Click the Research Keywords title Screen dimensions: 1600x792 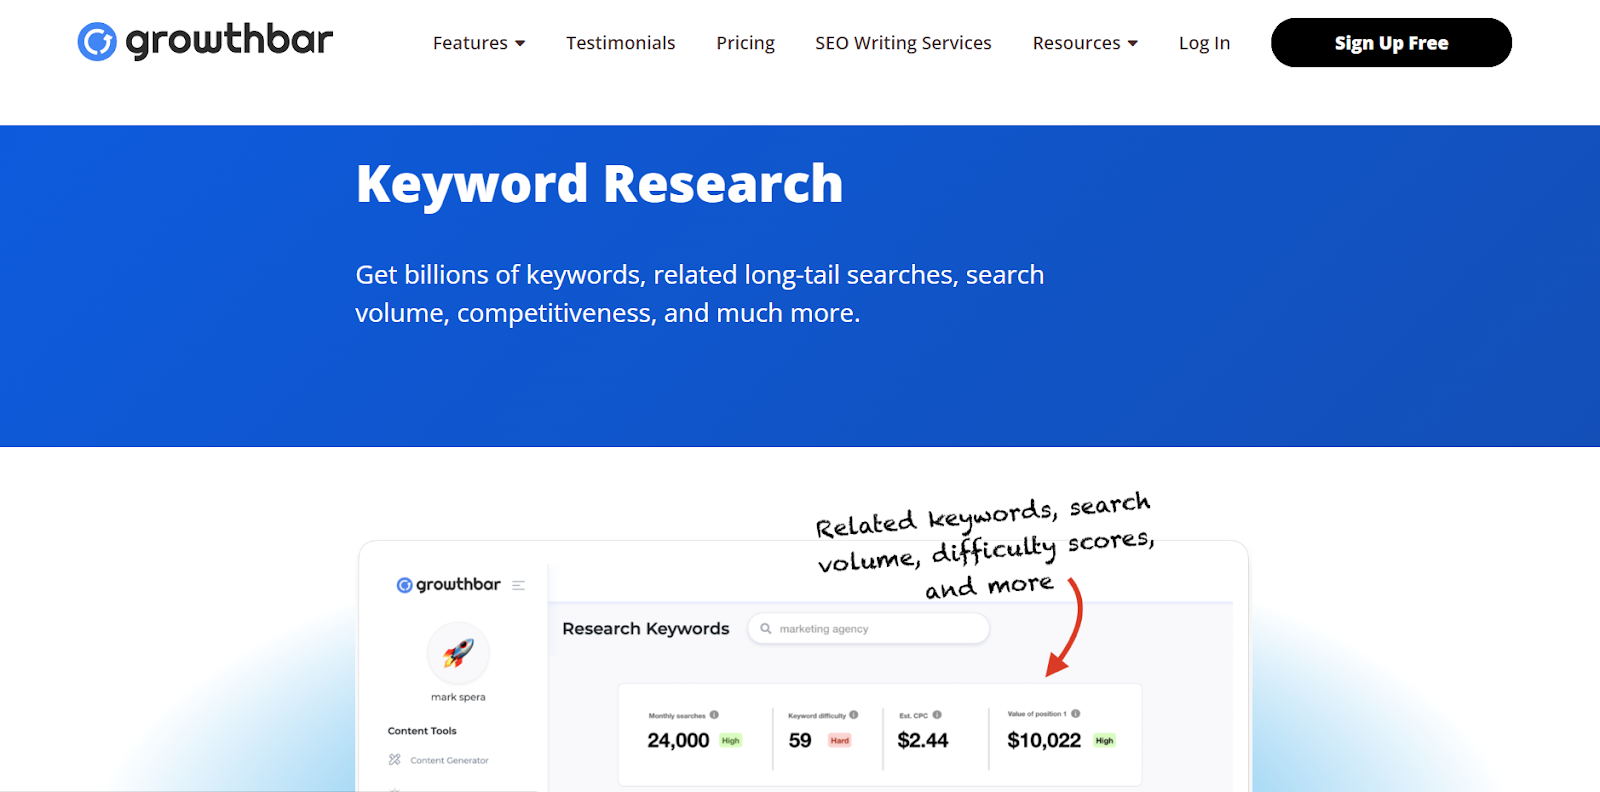pos(646,629)
